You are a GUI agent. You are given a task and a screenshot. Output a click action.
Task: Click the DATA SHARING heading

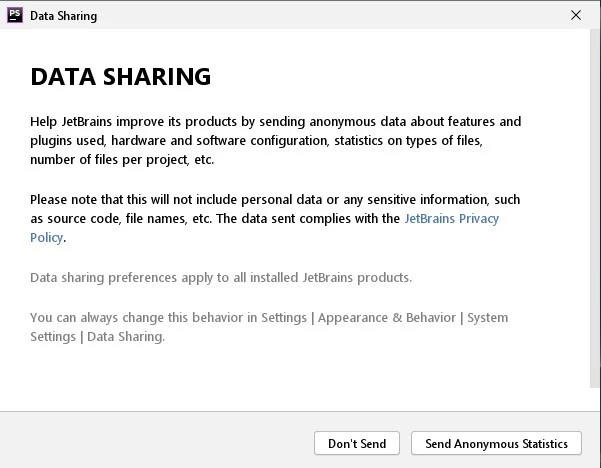coord(121,77)
